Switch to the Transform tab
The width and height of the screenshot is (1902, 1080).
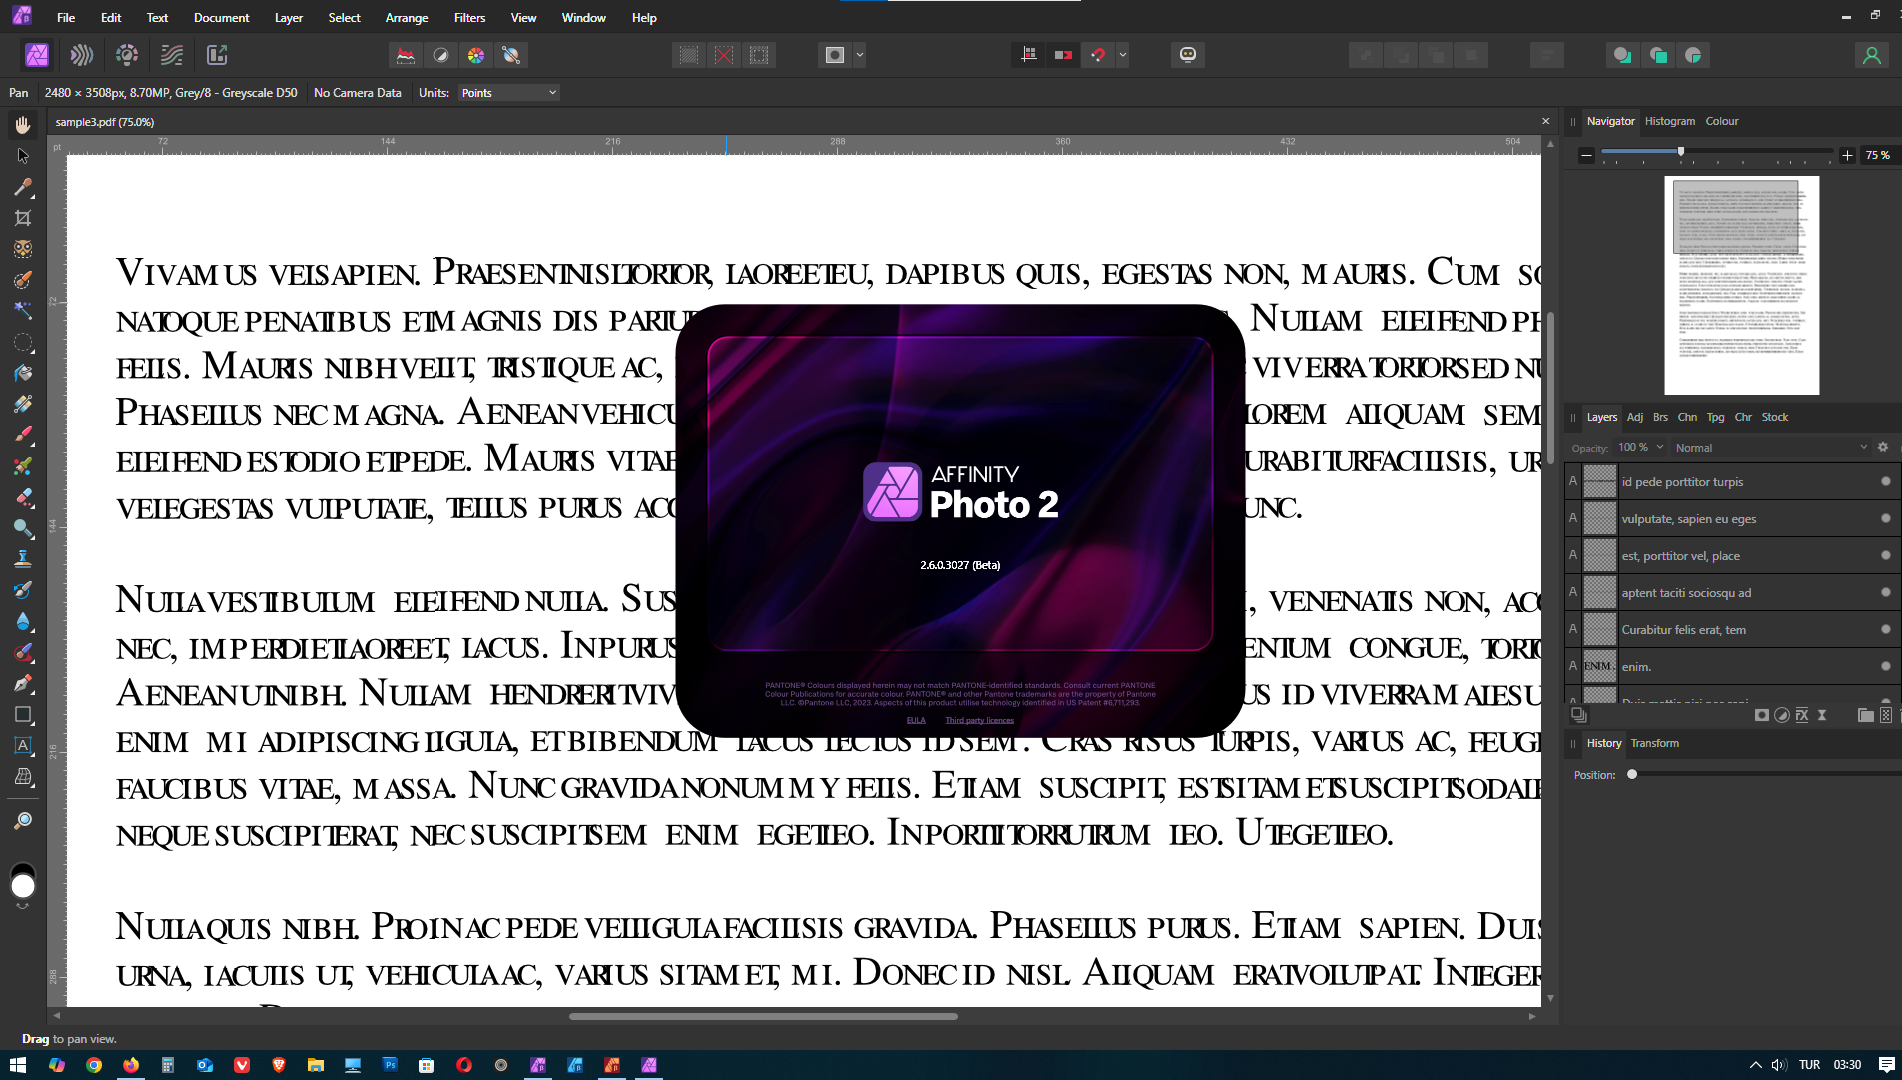(x=1655, y=743)
